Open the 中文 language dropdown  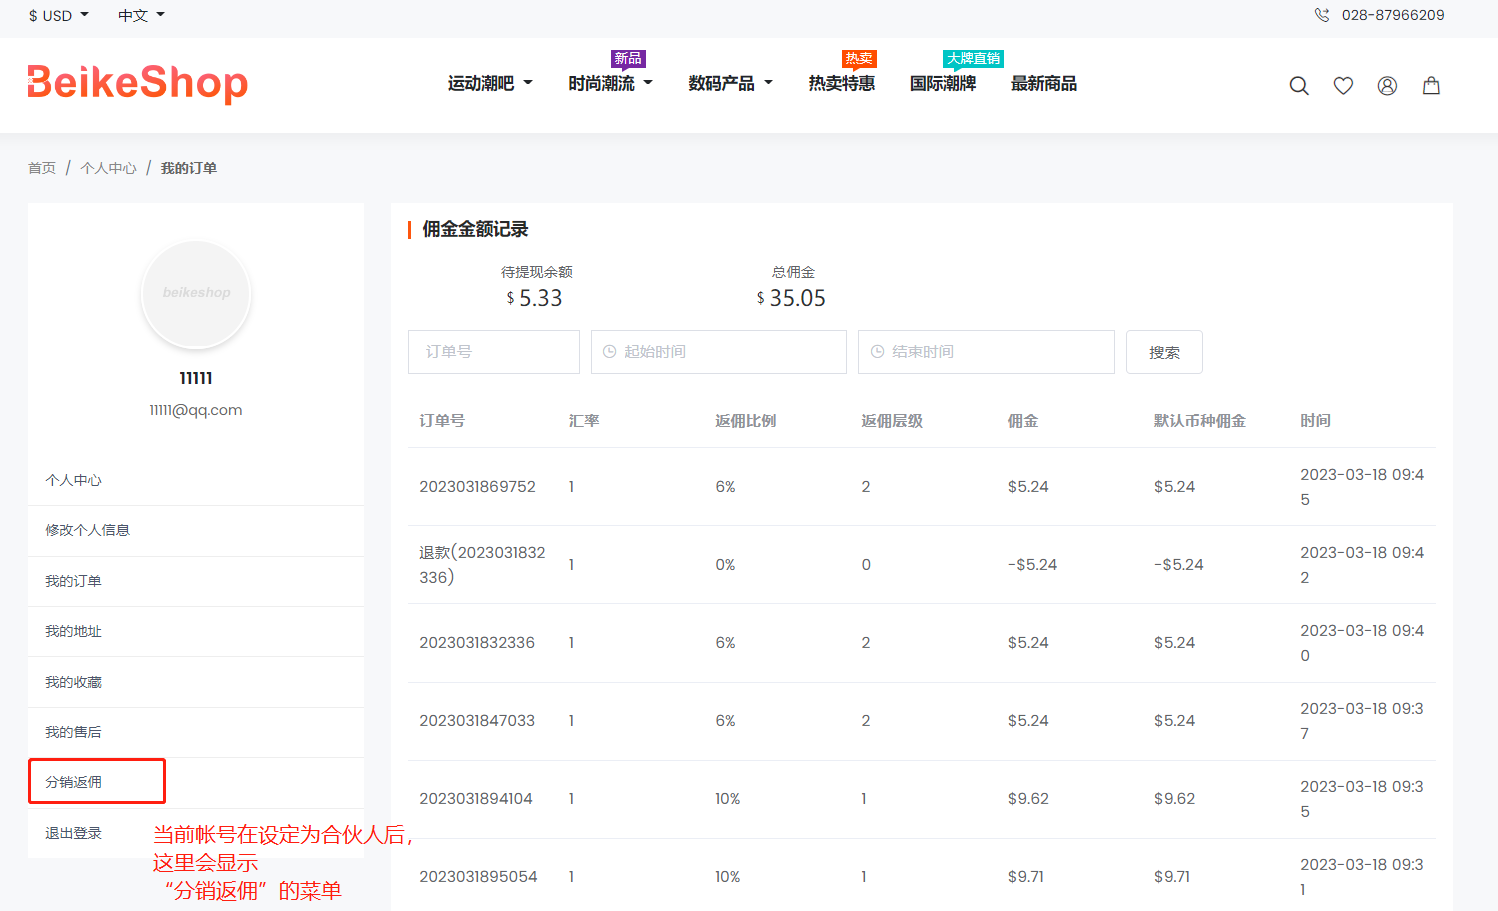(141, 15)
